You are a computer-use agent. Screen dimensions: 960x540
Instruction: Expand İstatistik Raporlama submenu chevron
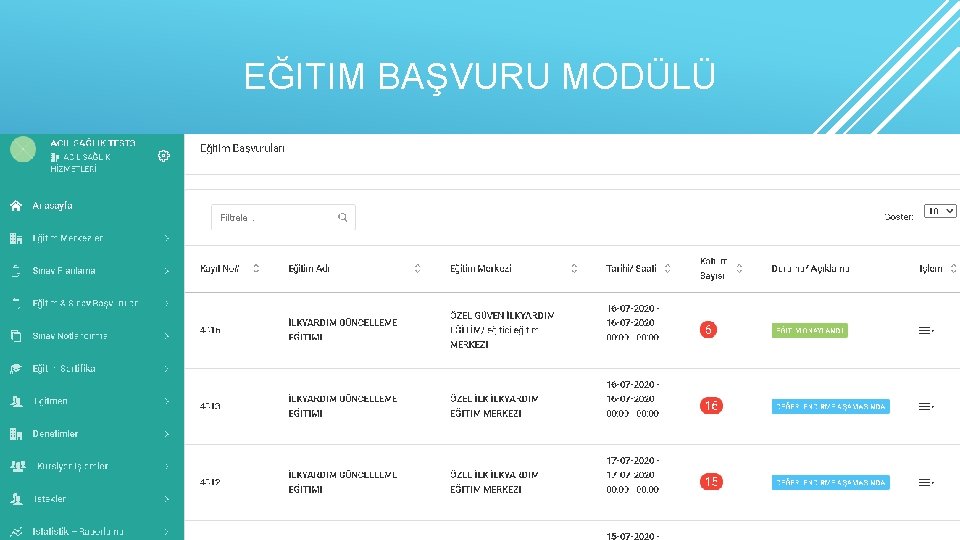pyautogui.click(x=167, y=531)
